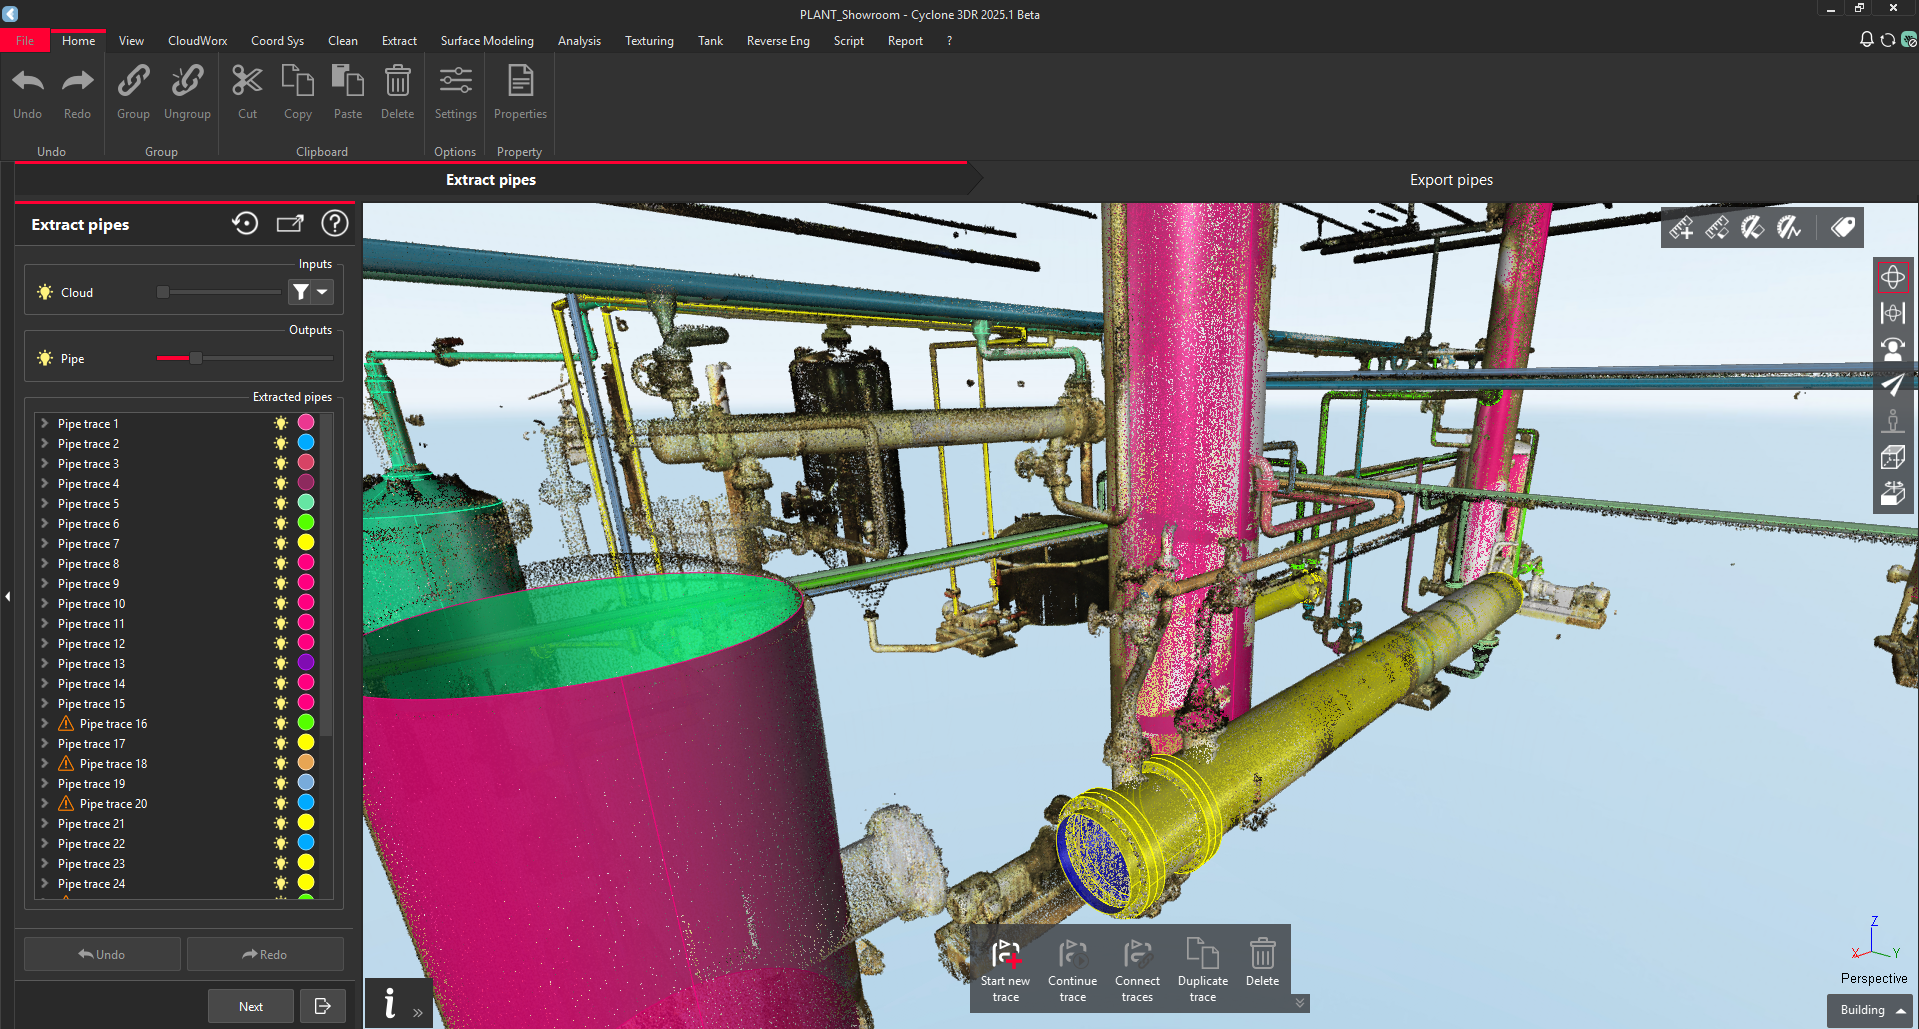Screen dimensions: 1919x1029
Task: Click the help icon in Extract pipes panel
Action: click(335, 224)
